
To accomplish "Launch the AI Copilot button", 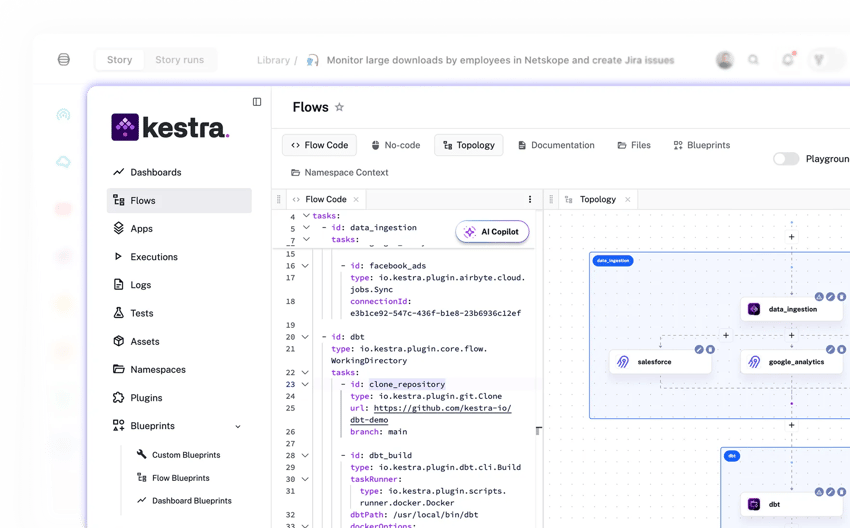I will pyautogui.click(x=492, y=232).
